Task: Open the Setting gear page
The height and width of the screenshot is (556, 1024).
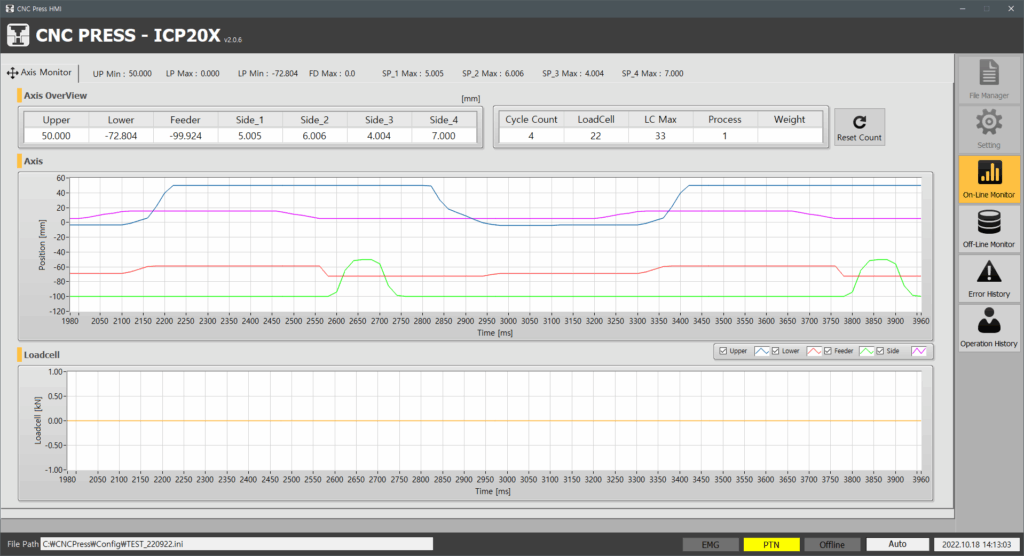Action: 988,130
